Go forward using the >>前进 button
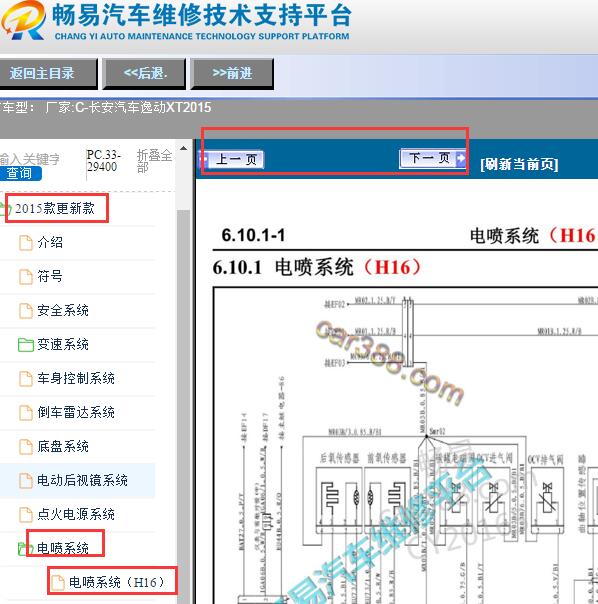Viewport: 598px width, 604px height. point(232,74)
